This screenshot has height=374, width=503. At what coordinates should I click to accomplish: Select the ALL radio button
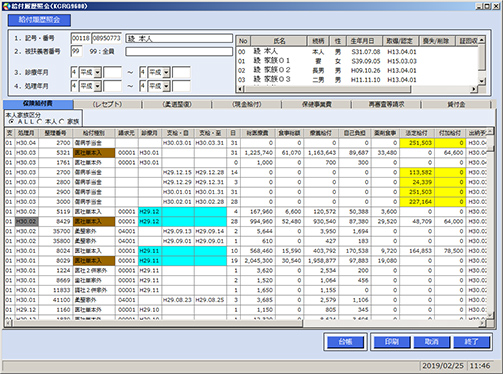pos(12,122)
